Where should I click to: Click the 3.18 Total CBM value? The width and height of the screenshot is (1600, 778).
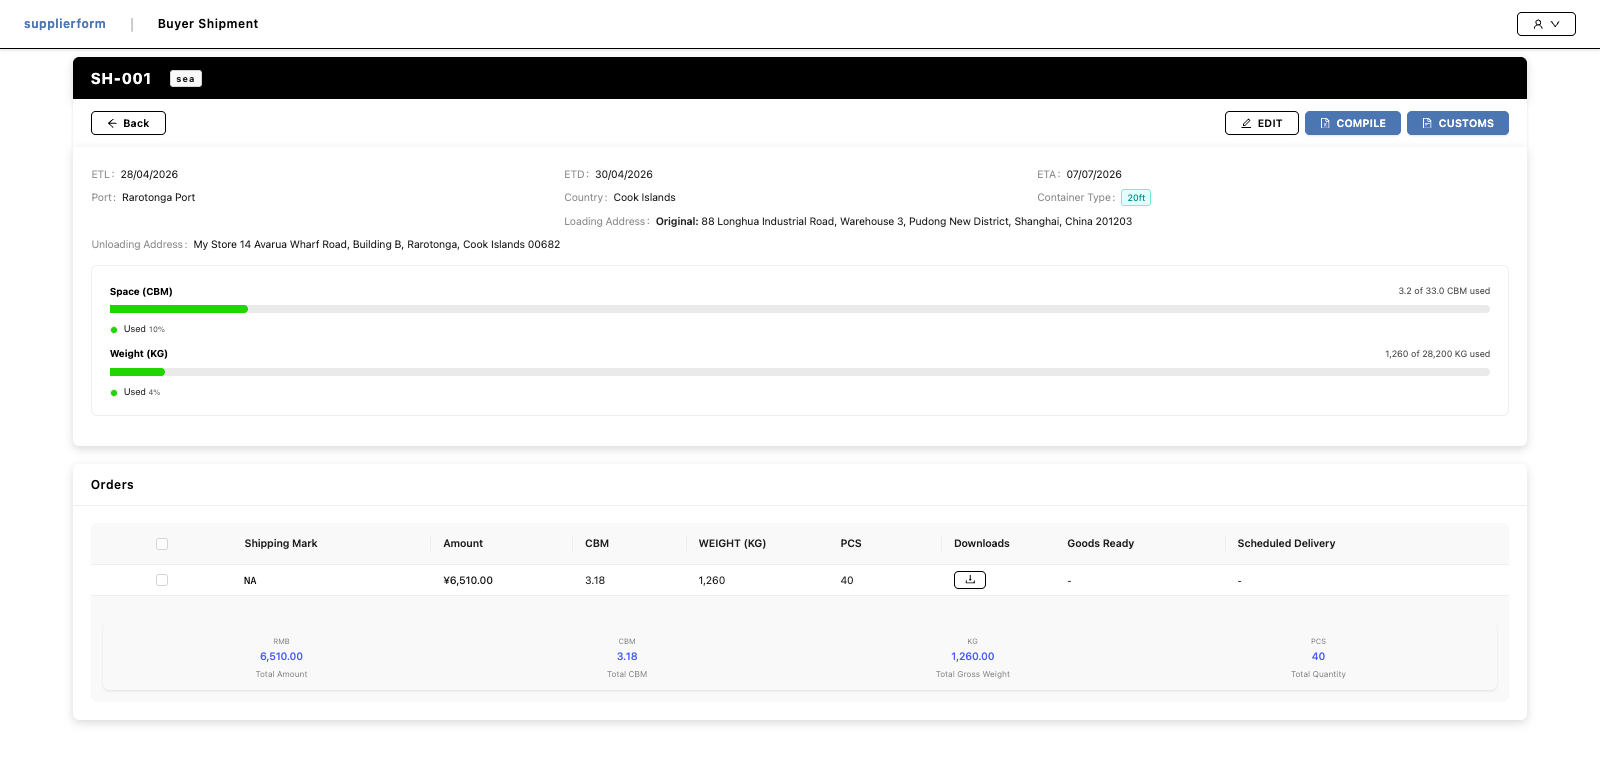(x=627, y=657)
